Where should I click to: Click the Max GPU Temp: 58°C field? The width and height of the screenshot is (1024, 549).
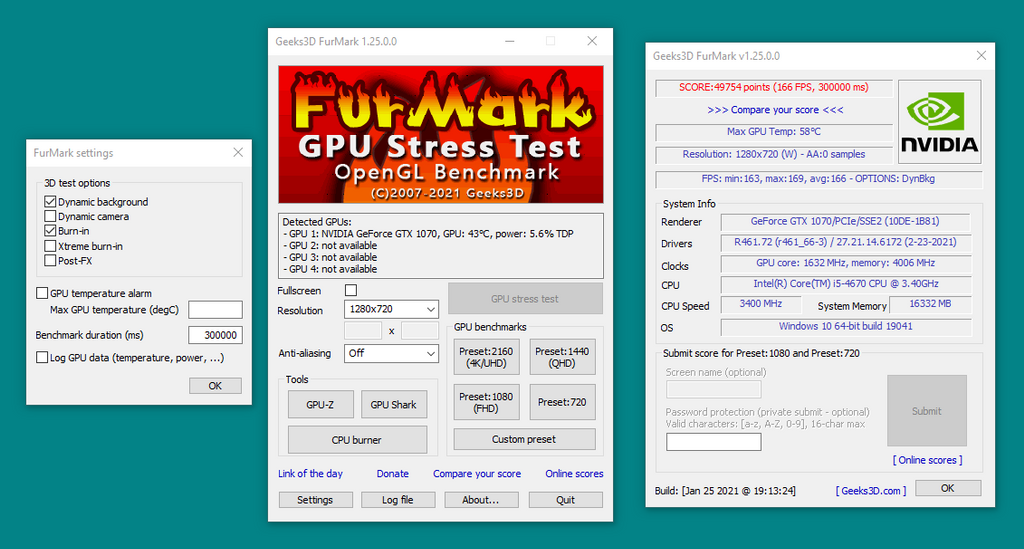774,132
